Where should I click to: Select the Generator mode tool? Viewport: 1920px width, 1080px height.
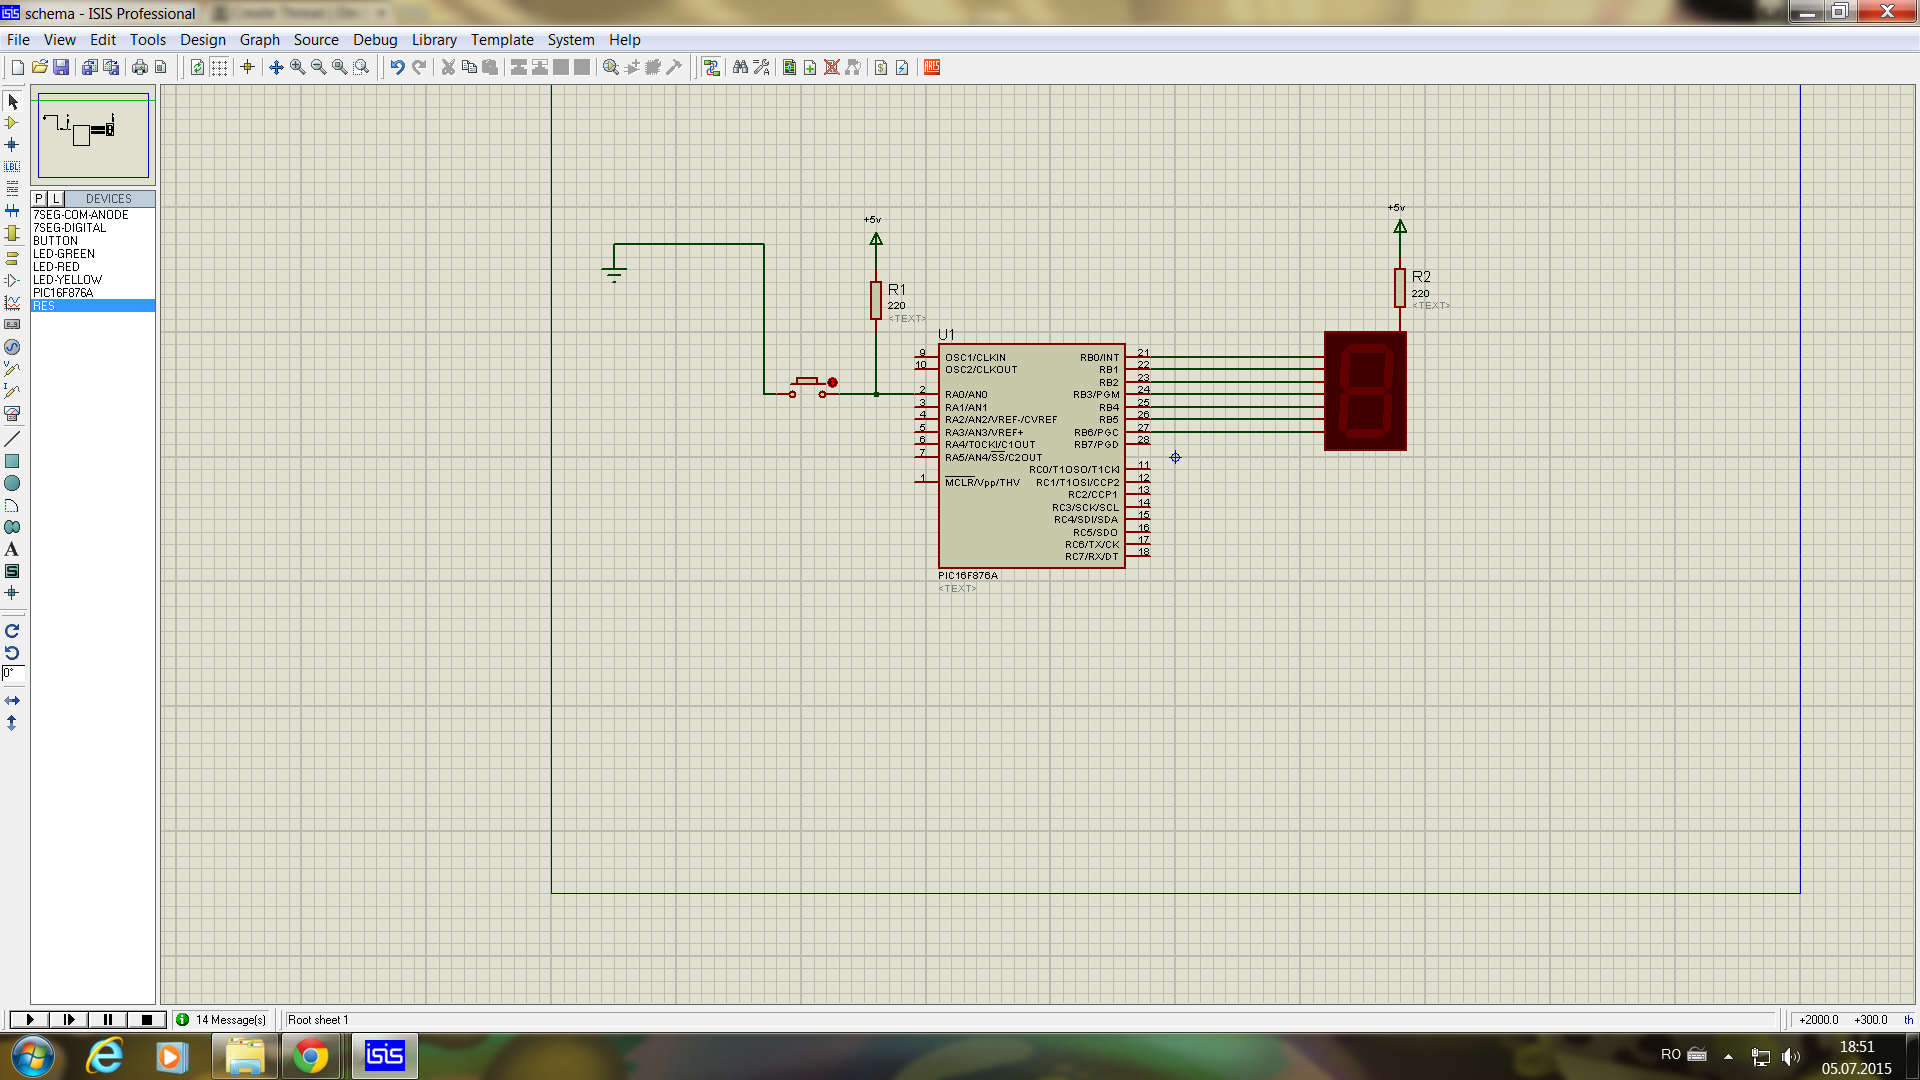point(12,347)
